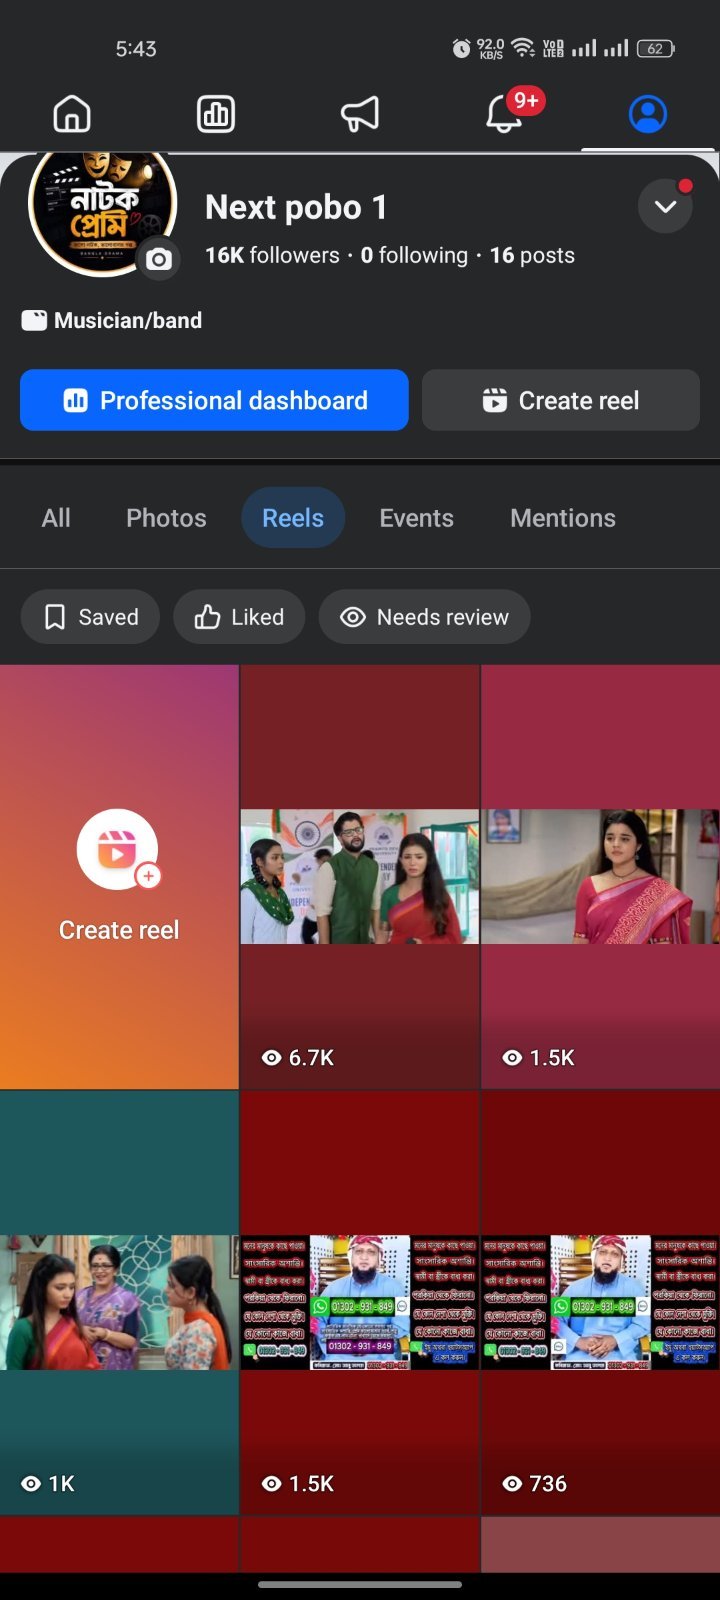Toggle the Liked filter chip

240,617
